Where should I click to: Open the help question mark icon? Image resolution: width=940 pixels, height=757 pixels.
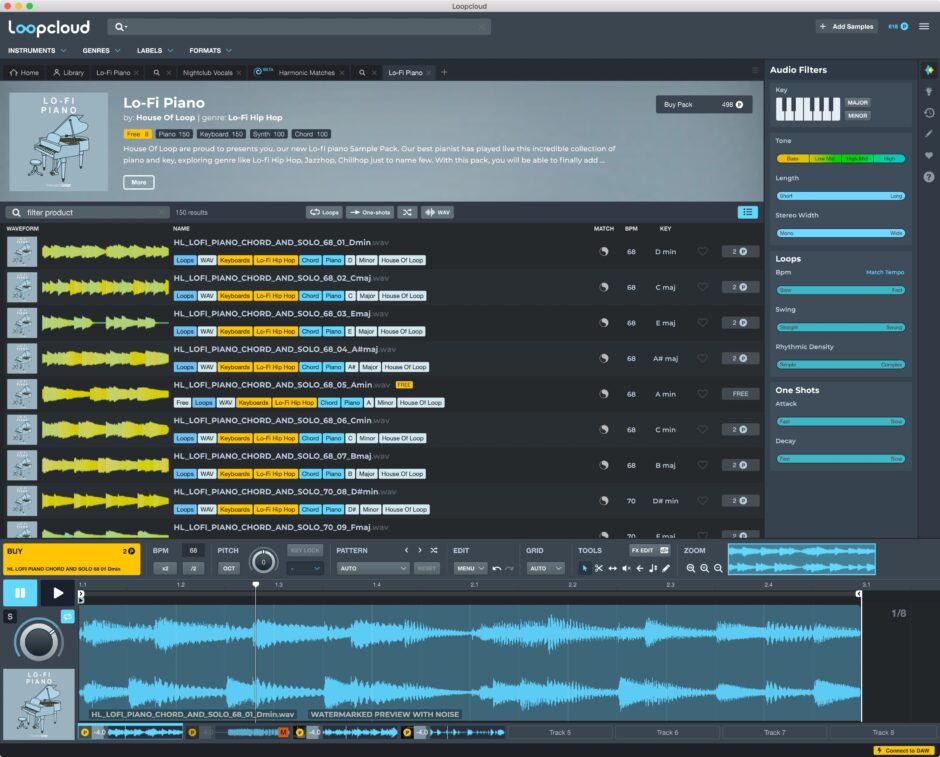click(929, 177)
